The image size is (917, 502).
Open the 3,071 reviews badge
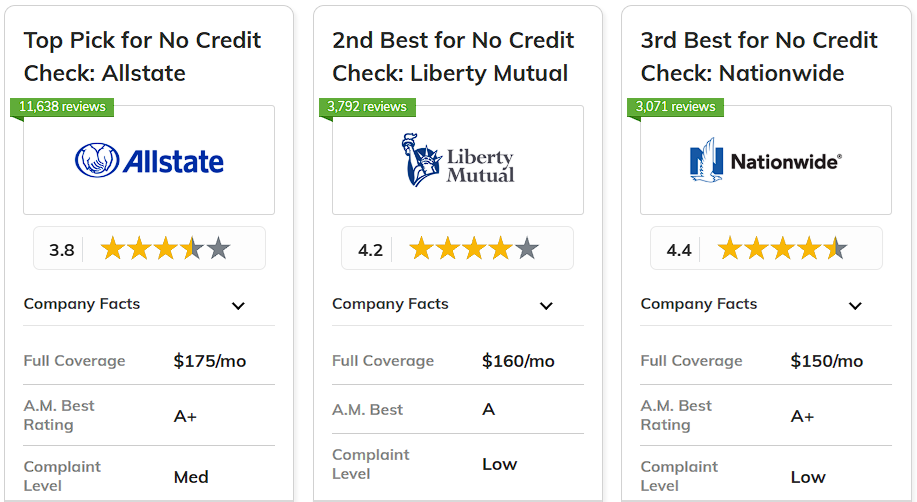point(675,107)
